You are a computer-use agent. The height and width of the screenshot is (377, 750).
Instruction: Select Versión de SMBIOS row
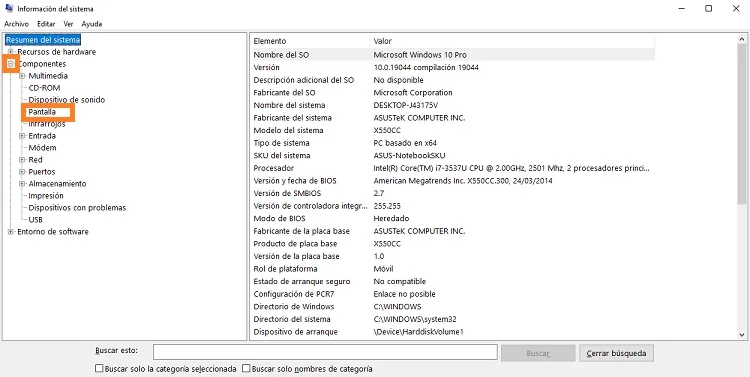[452, 193]
